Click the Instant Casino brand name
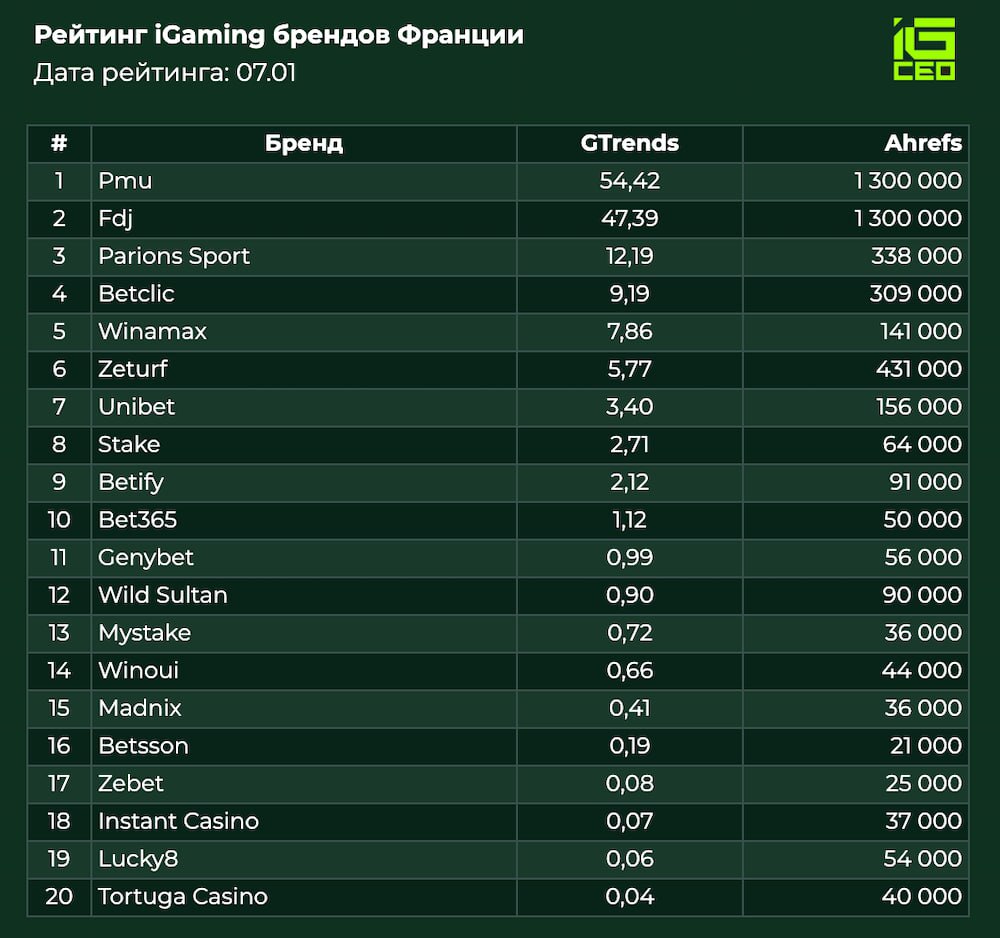This screenshot has height=938, width=1000. (x=178, y=821)
